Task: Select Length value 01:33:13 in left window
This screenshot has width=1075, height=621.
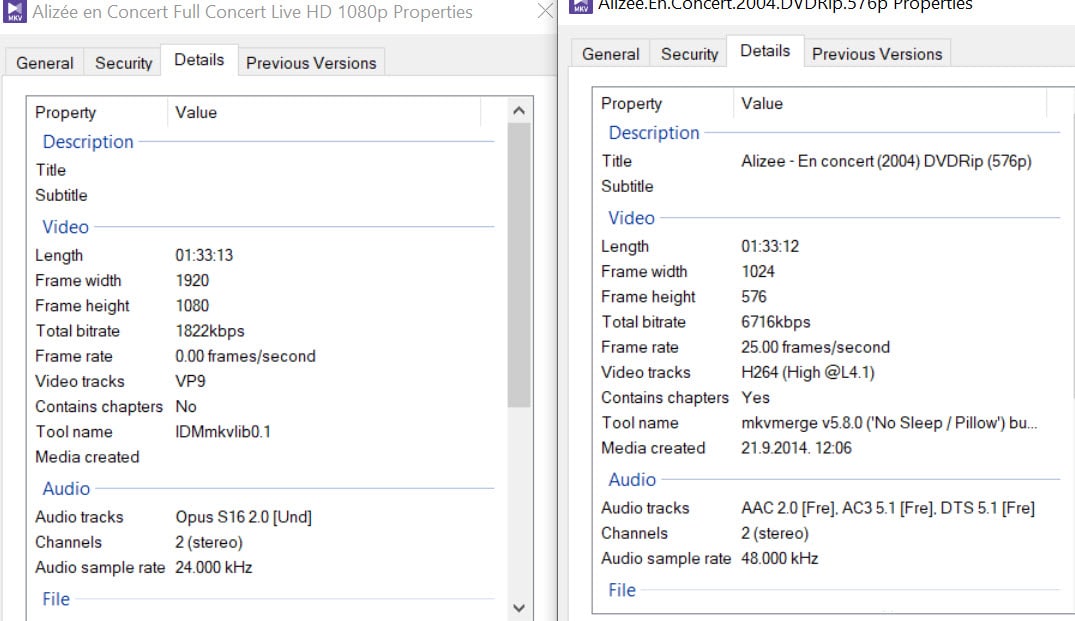Action: [204, 256]
